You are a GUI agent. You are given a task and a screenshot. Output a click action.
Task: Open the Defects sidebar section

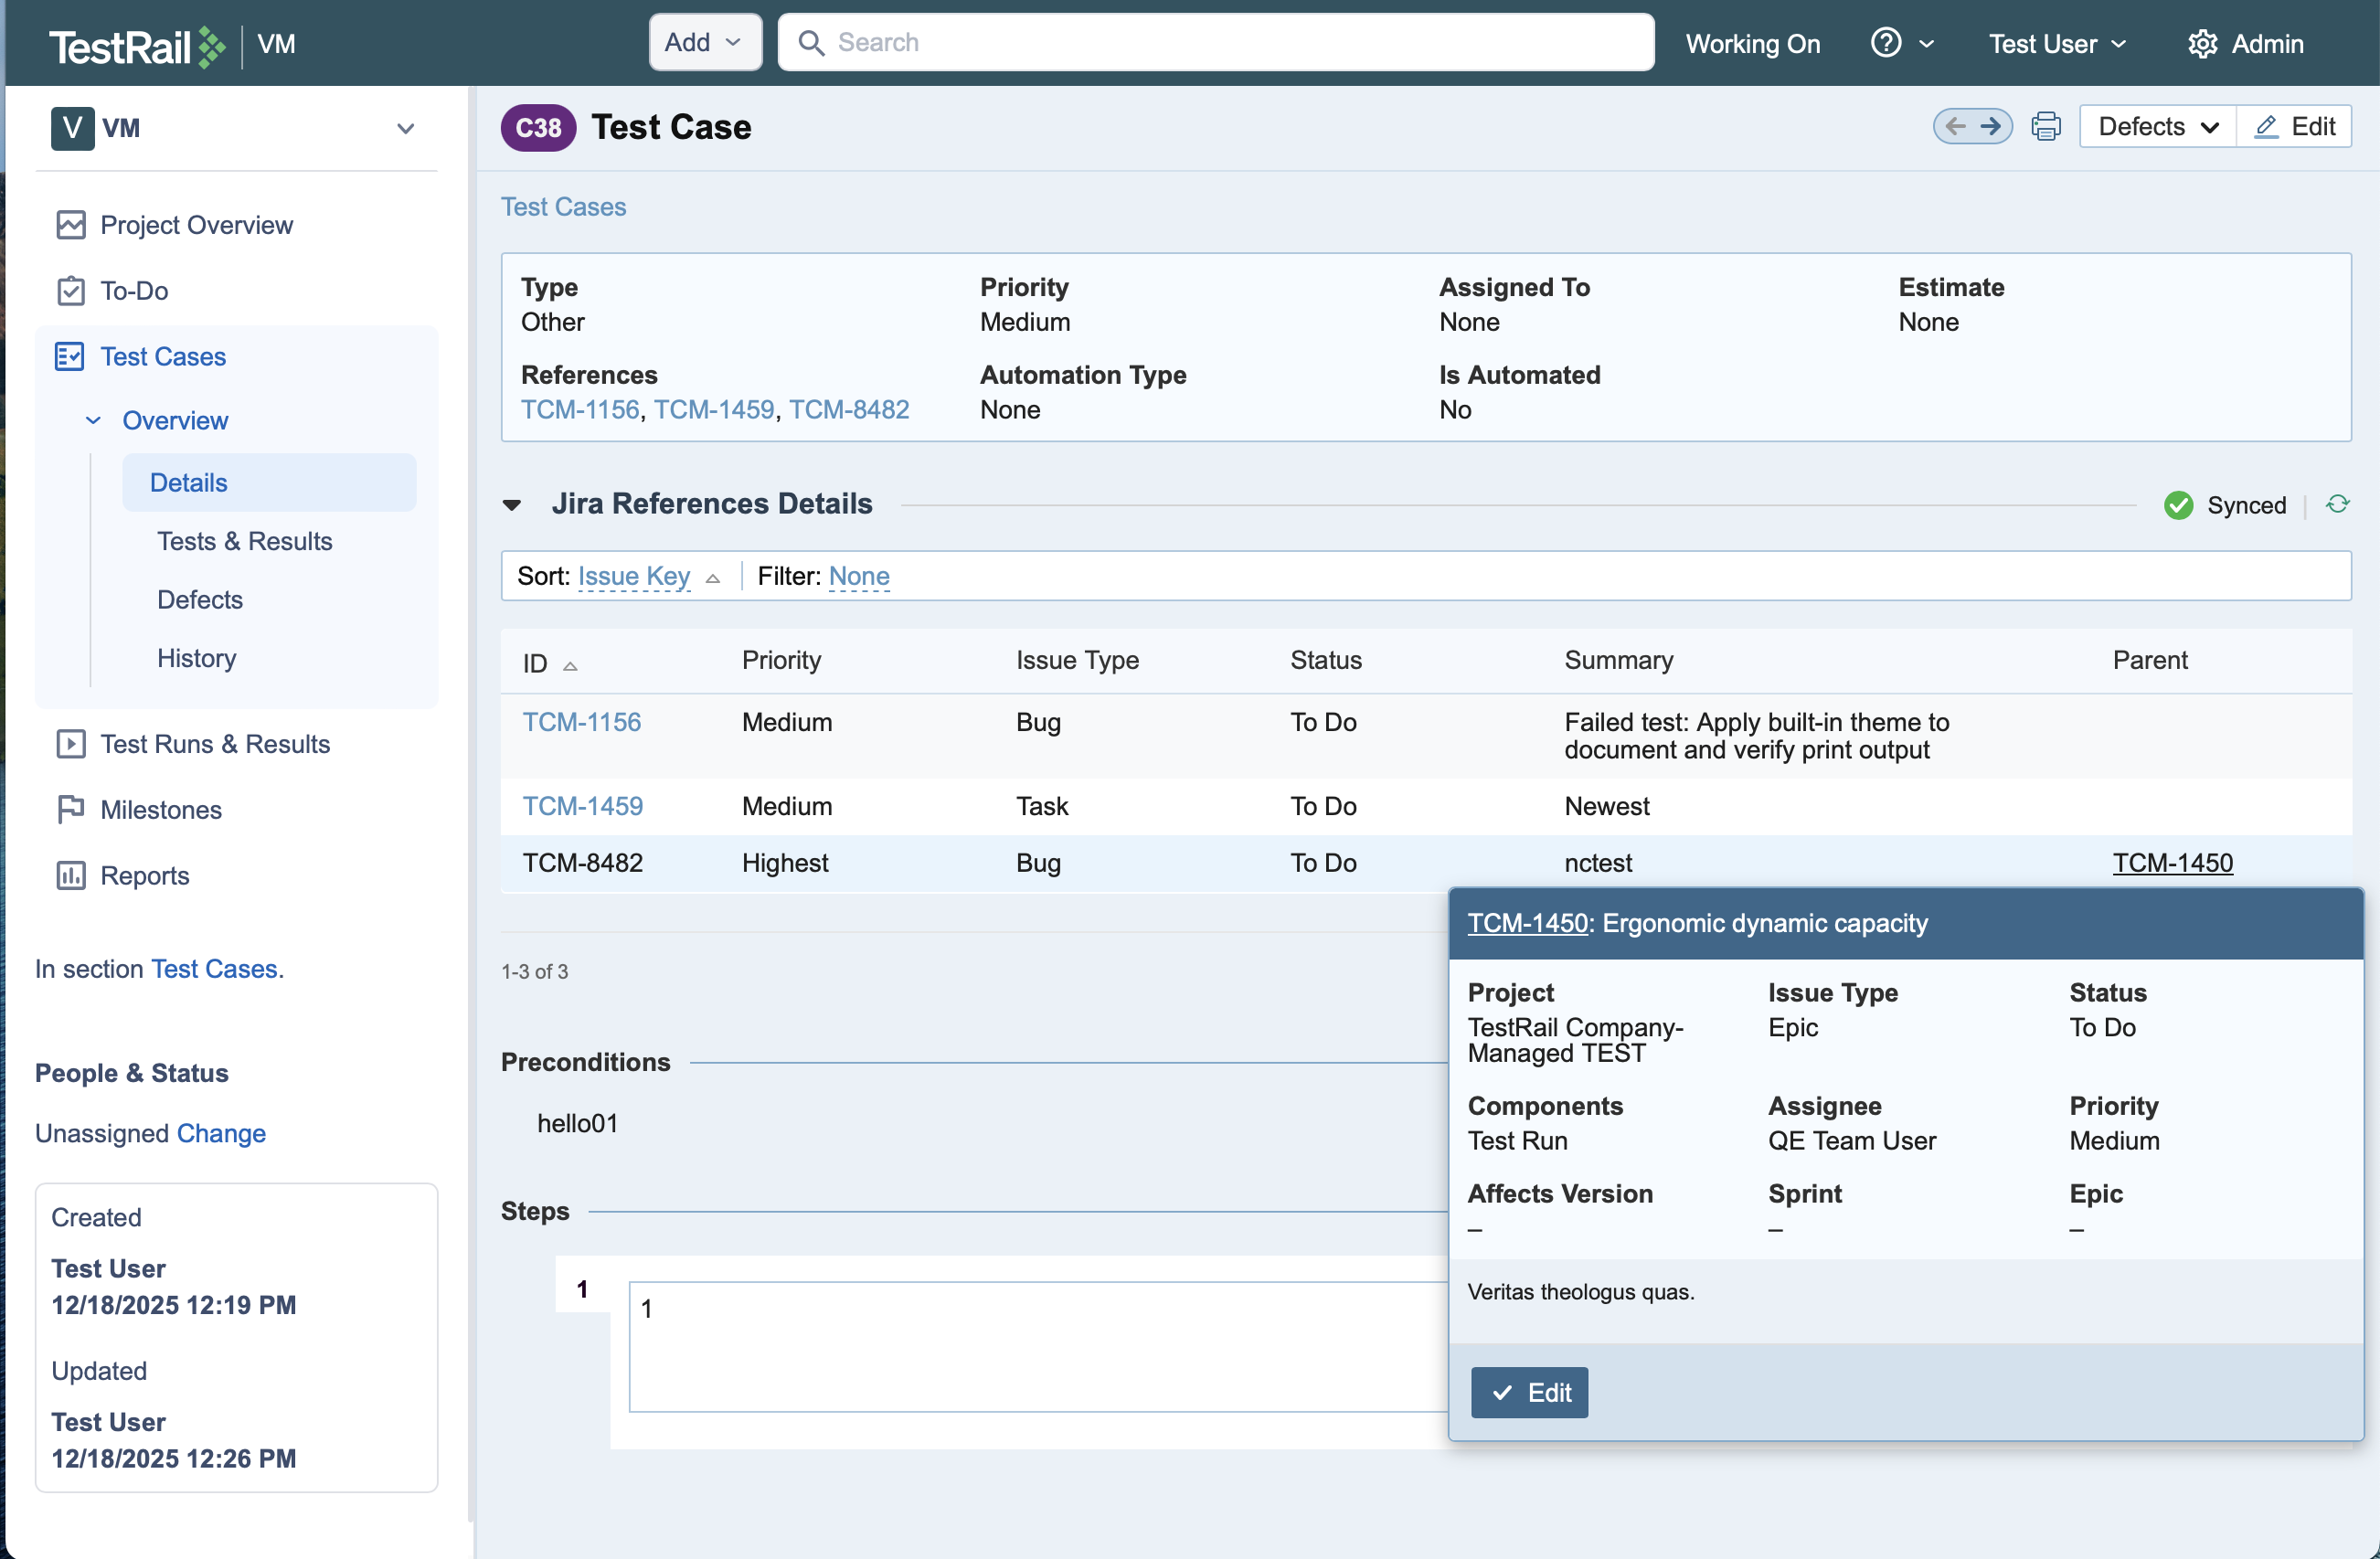click(200, 600)
